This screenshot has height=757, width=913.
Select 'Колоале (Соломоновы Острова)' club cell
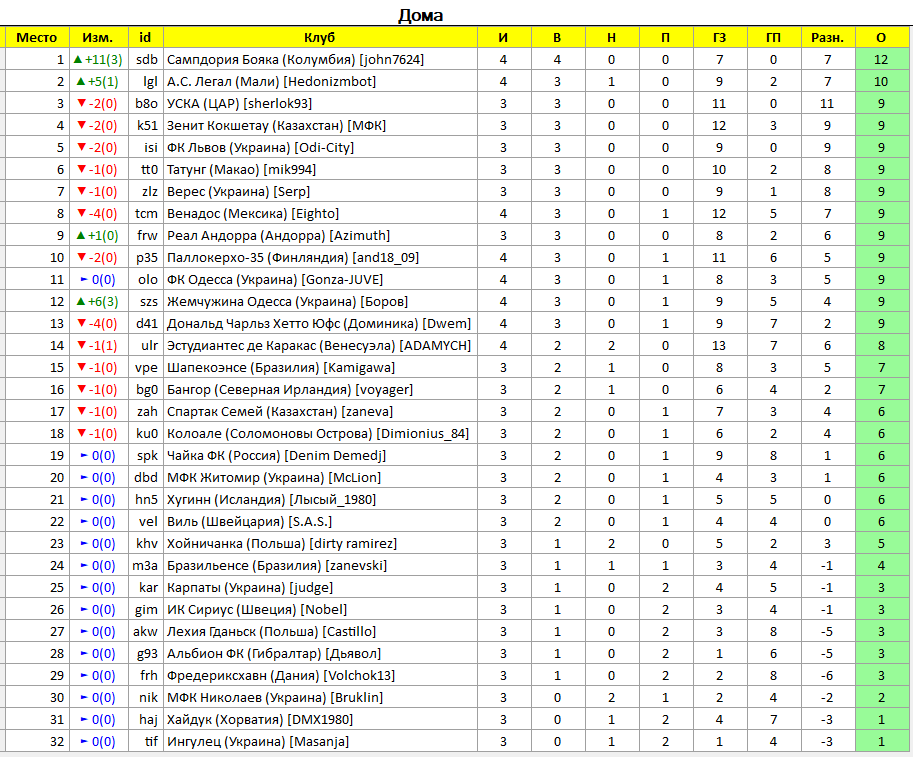coord(320,434)
